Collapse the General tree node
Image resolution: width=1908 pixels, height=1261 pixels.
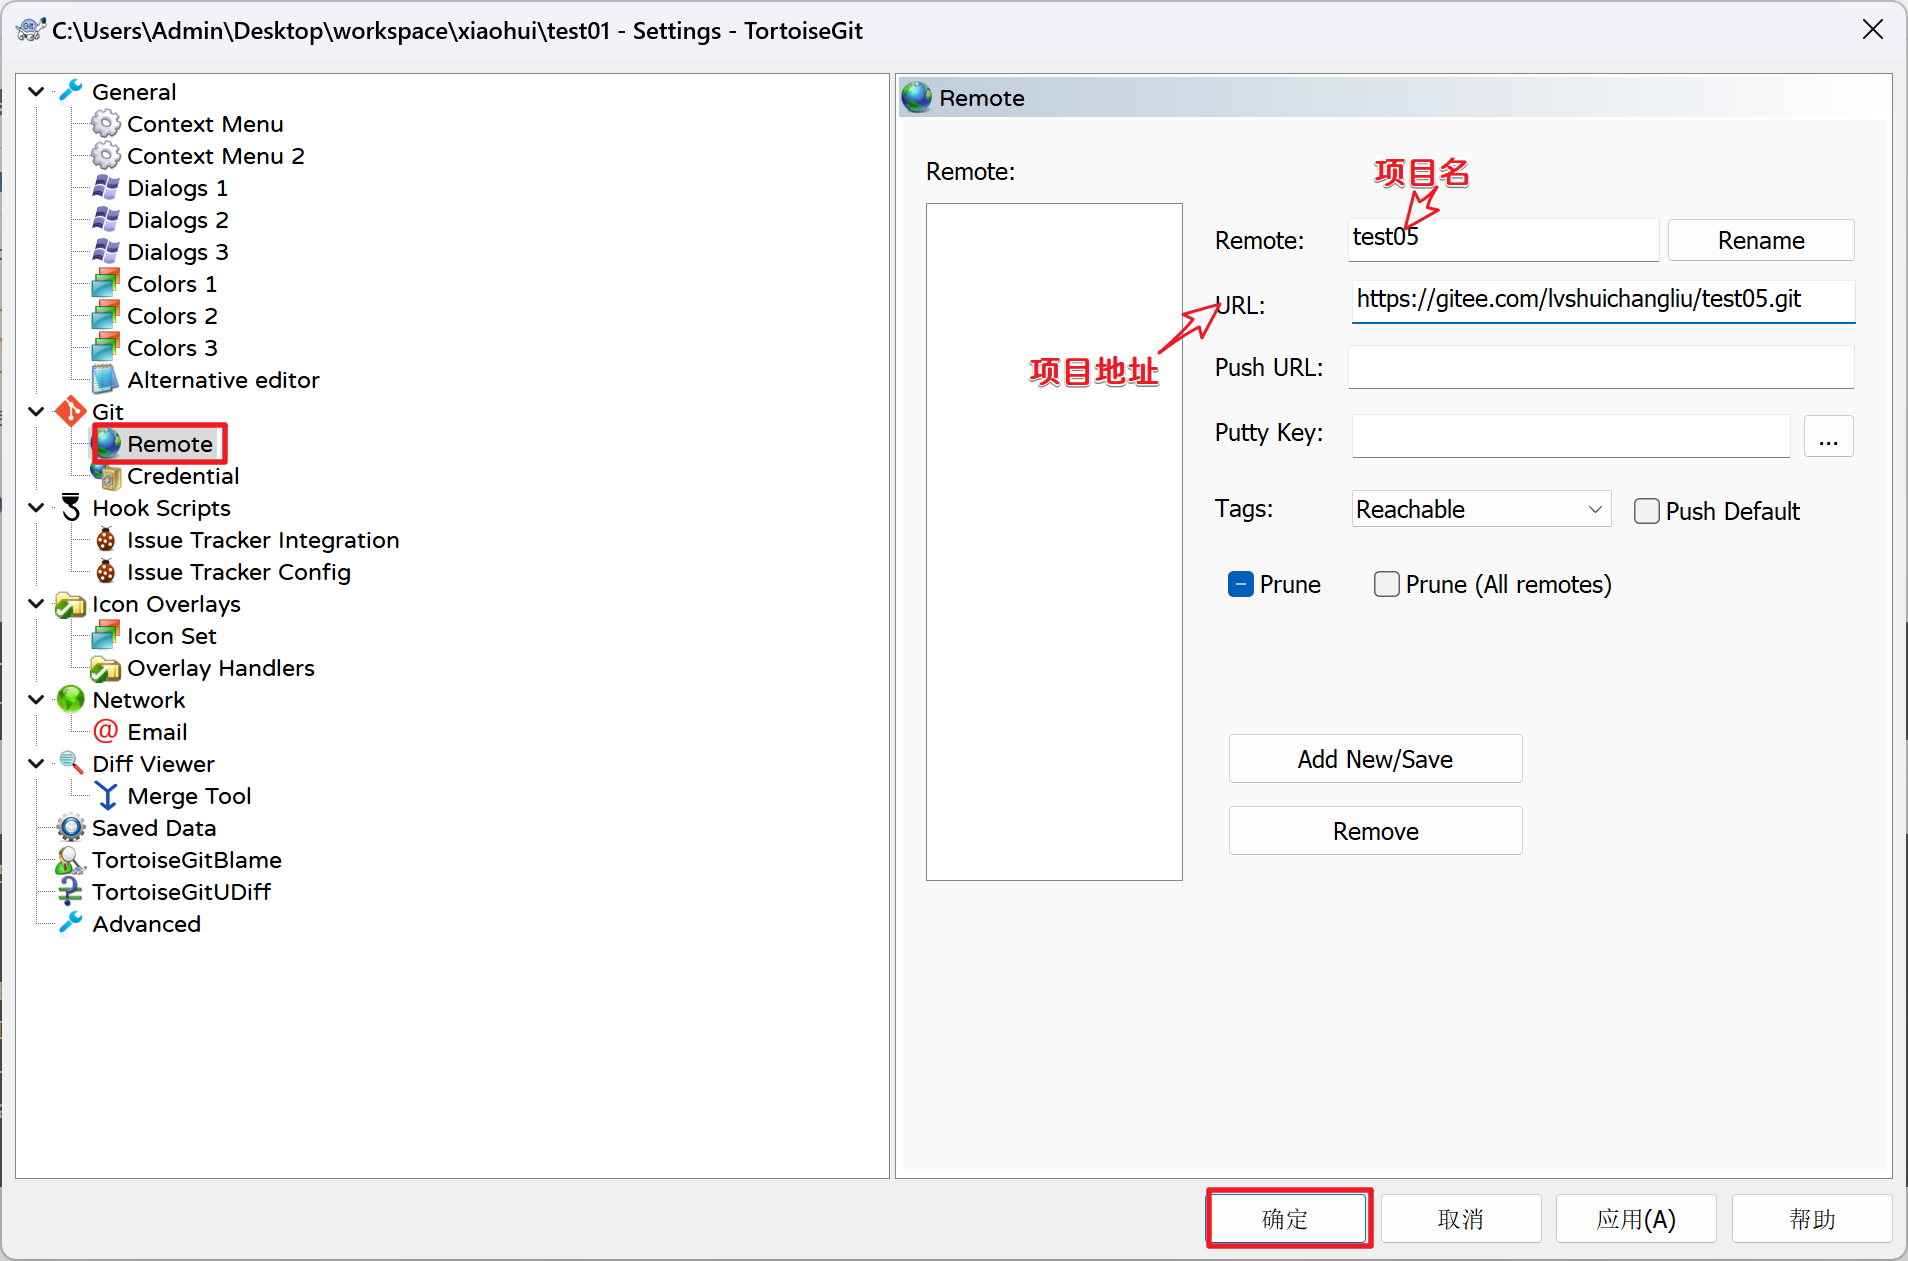[x=37, y=91]
